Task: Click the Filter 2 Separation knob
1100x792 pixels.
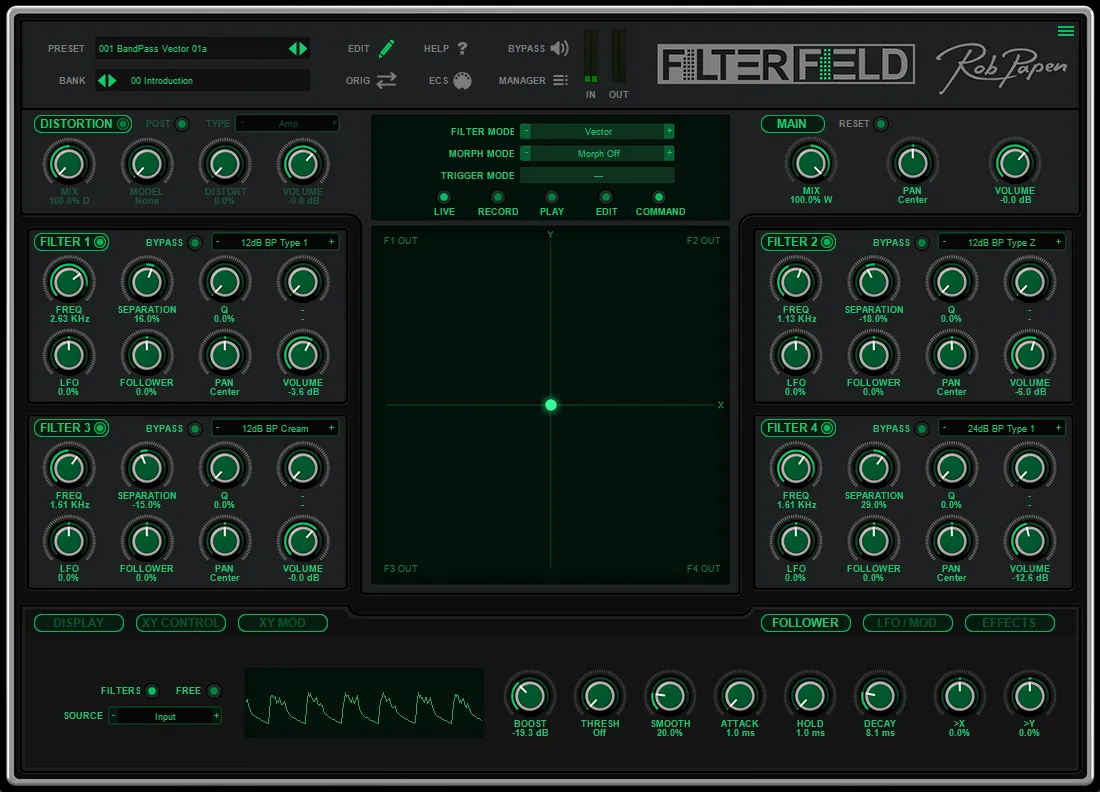Action: click(873, 281)
